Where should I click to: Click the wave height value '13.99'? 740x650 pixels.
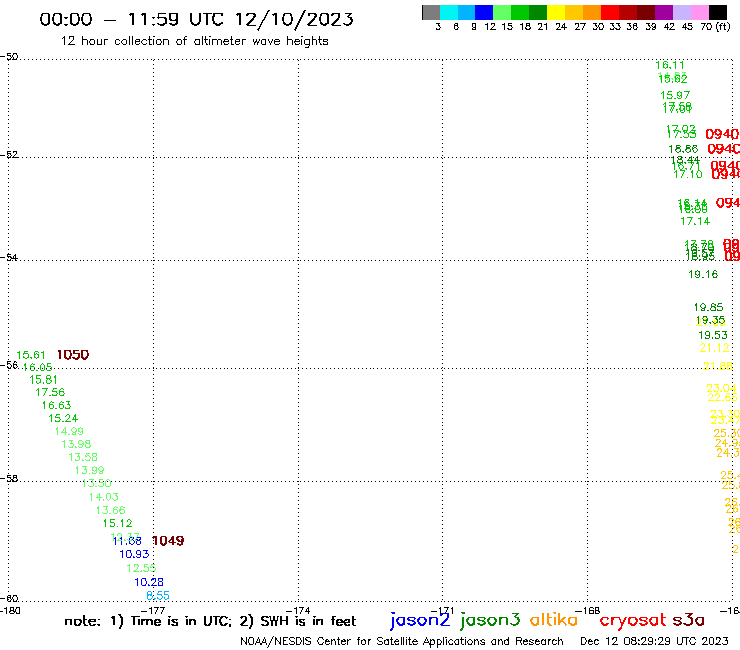click(x=89, y=471)
